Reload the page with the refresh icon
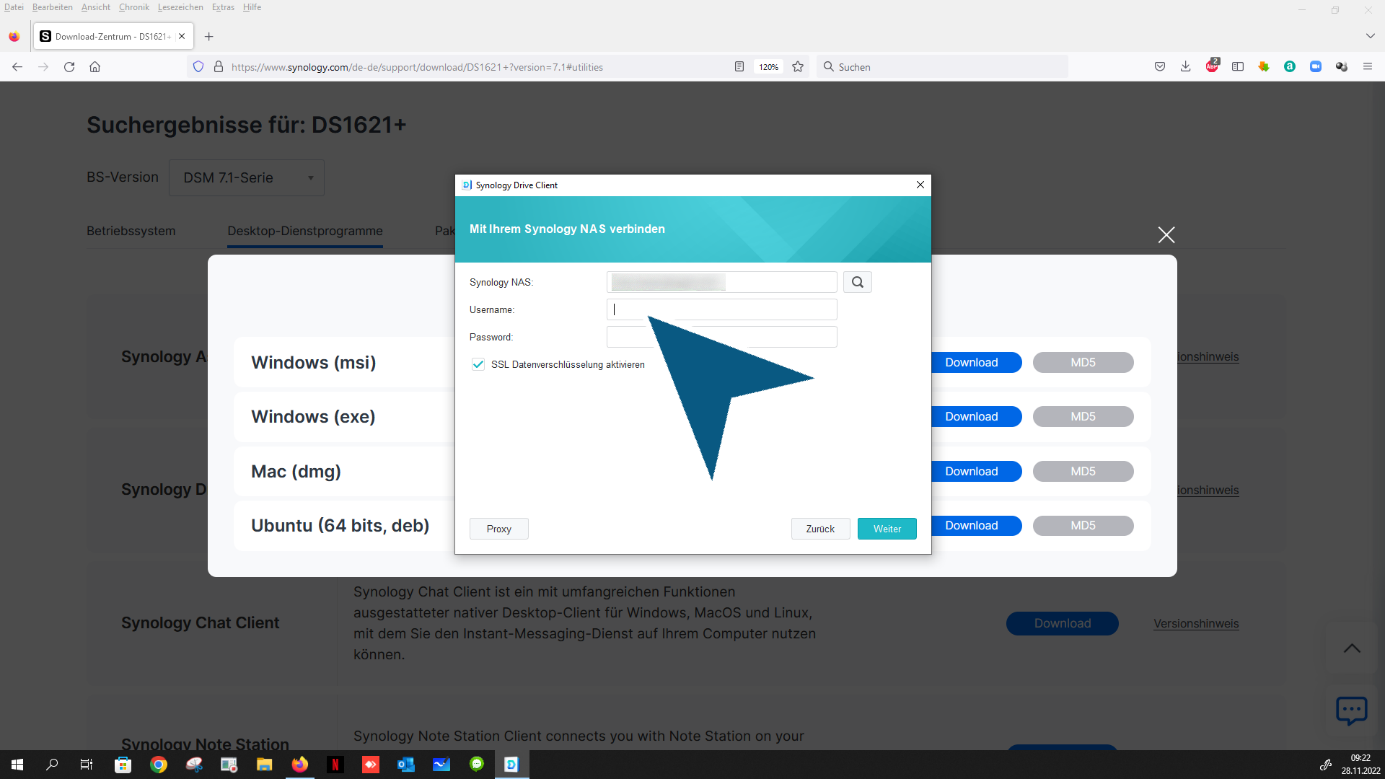This screenshot has width=1385, height=779. pos(69,67)
